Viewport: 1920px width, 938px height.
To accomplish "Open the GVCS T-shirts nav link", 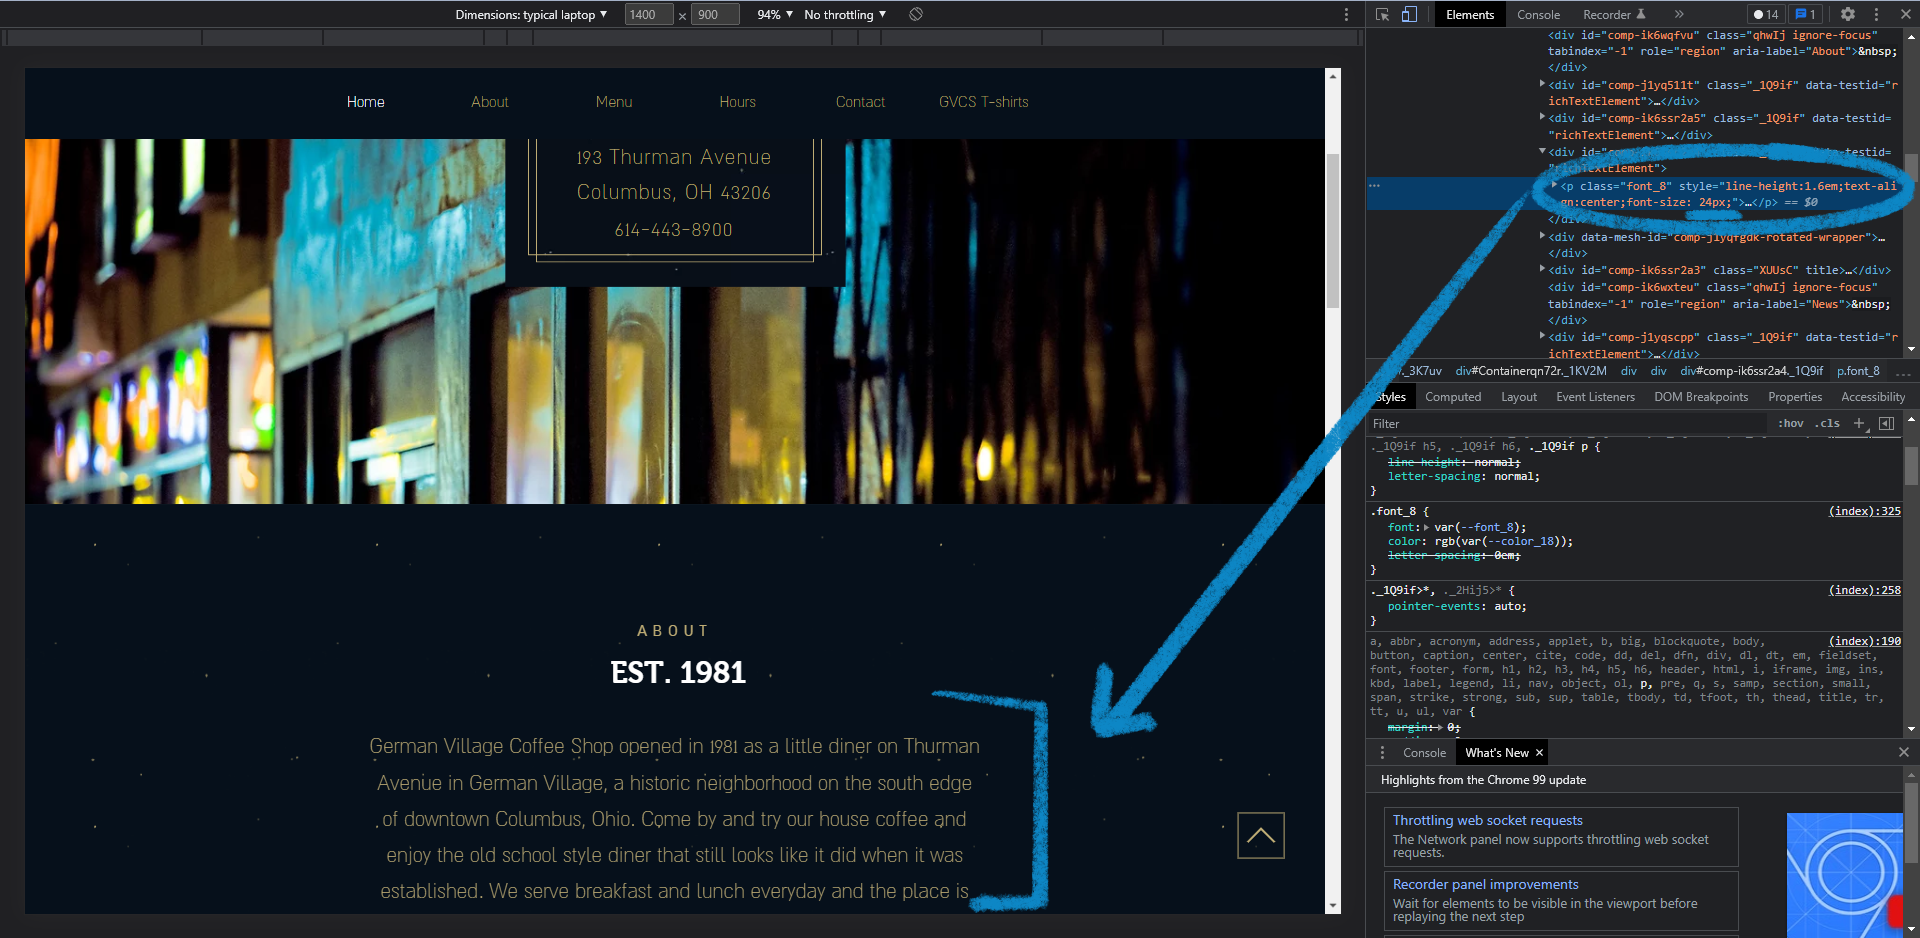I will (983, 102).
